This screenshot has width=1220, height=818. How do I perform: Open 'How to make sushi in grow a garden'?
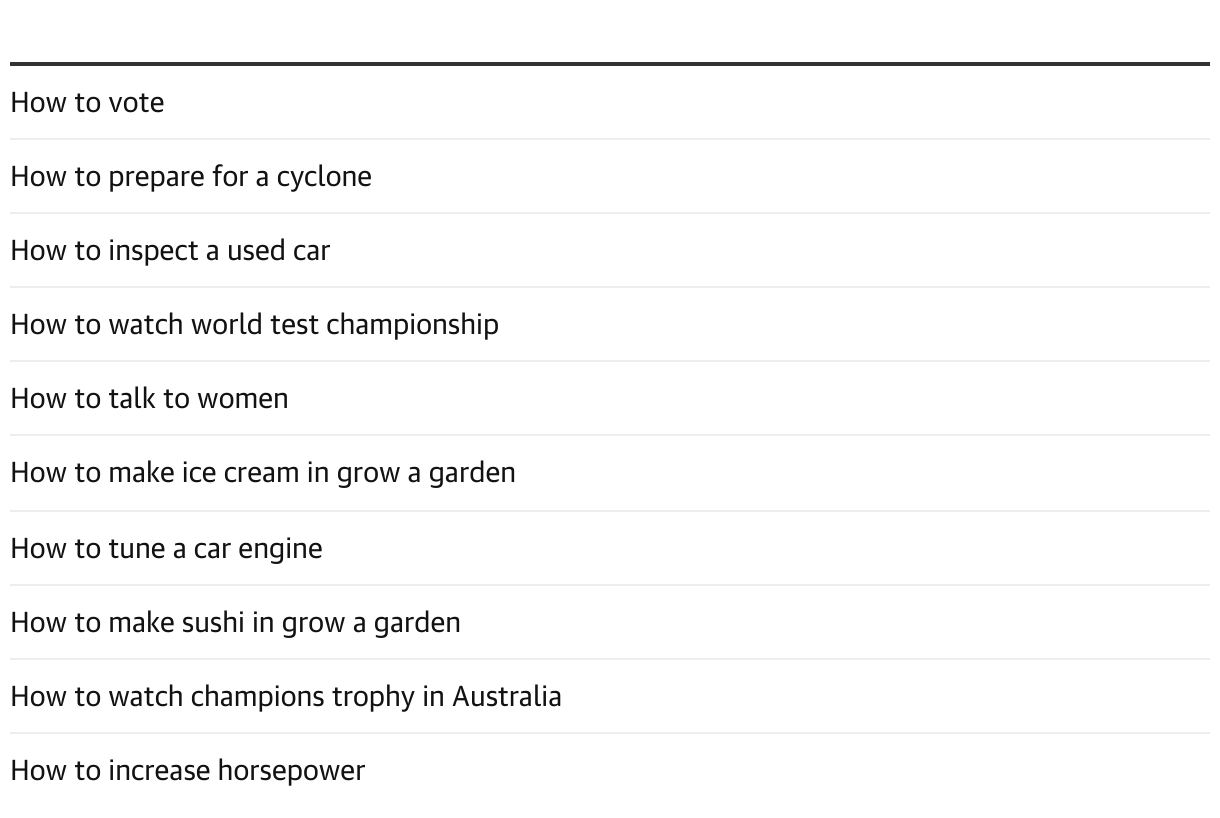coord(235,623)
